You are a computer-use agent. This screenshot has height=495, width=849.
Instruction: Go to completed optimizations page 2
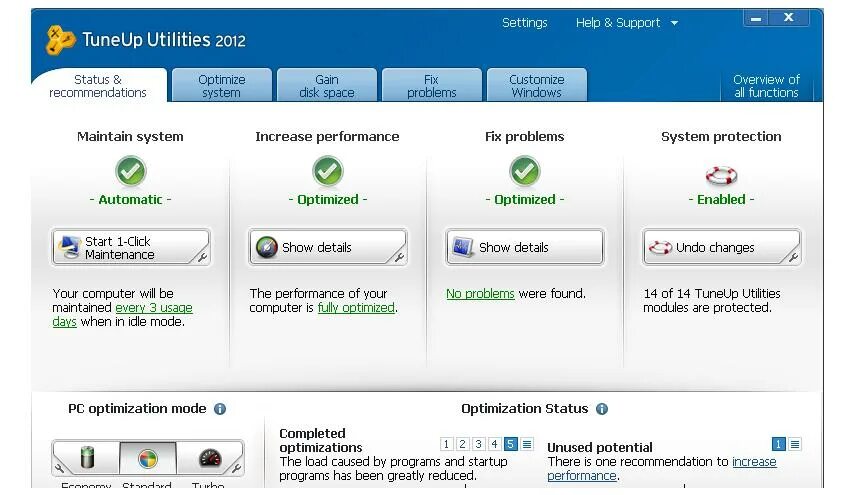pyautogui.click(x=462, y=444)
